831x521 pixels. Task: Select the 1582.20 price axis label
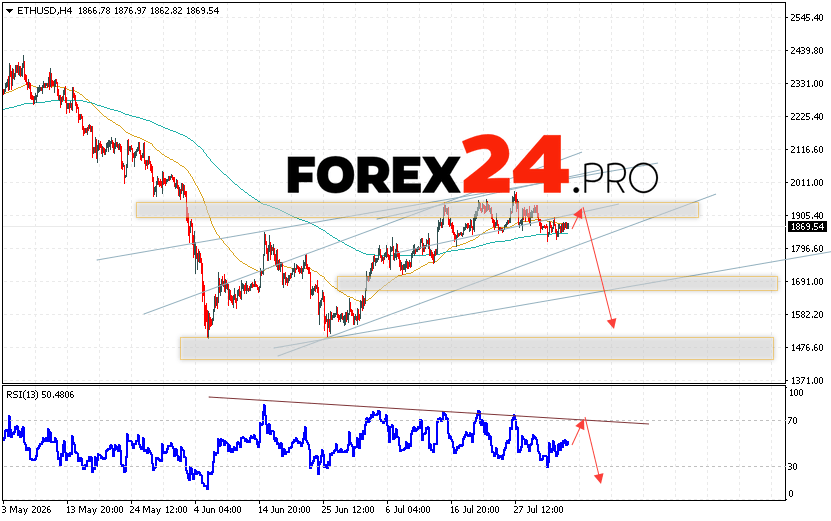(807, 315)
